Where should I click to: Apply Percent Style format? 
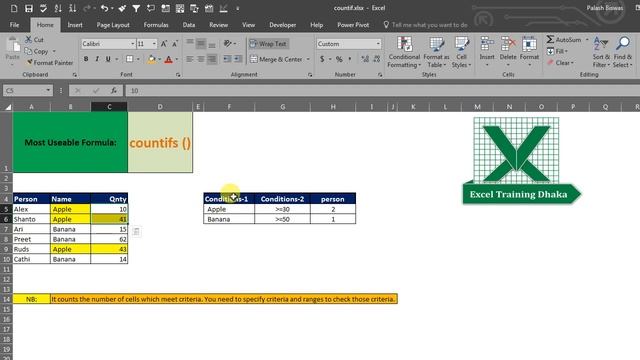pyautogui.click(x=339, y=59)
